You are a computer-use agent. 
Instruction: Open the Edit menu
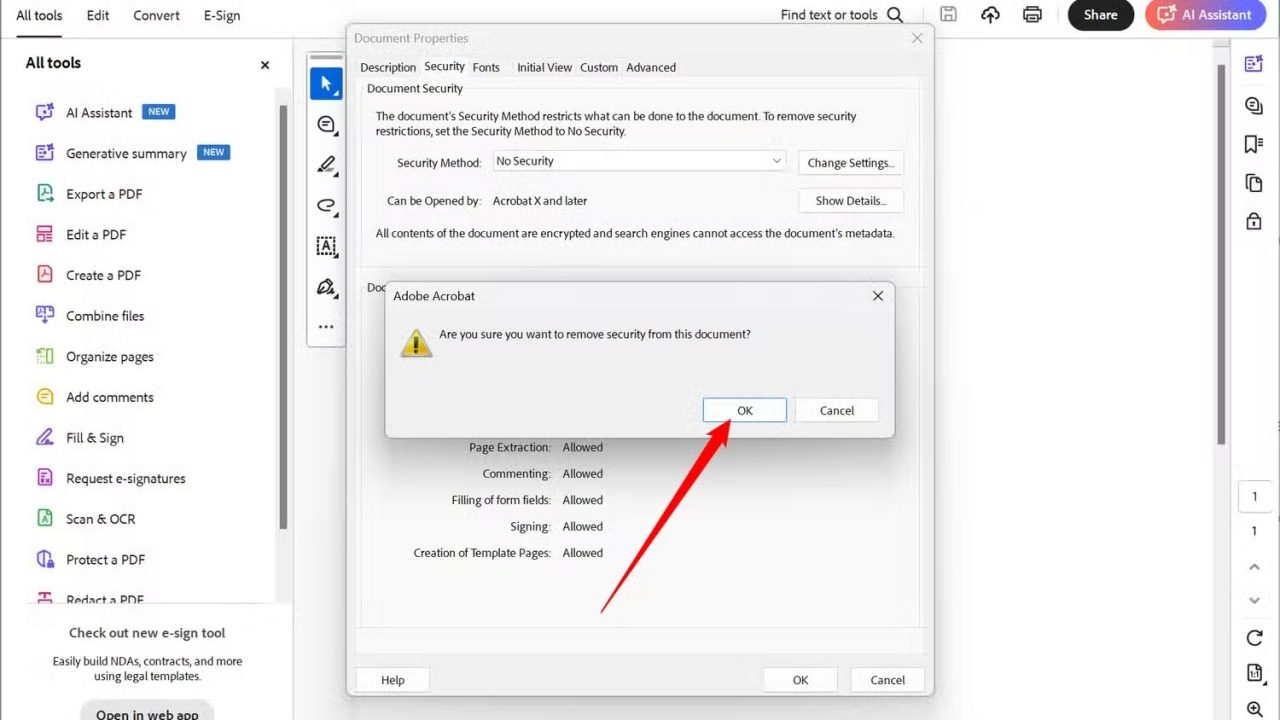[98, 15]
